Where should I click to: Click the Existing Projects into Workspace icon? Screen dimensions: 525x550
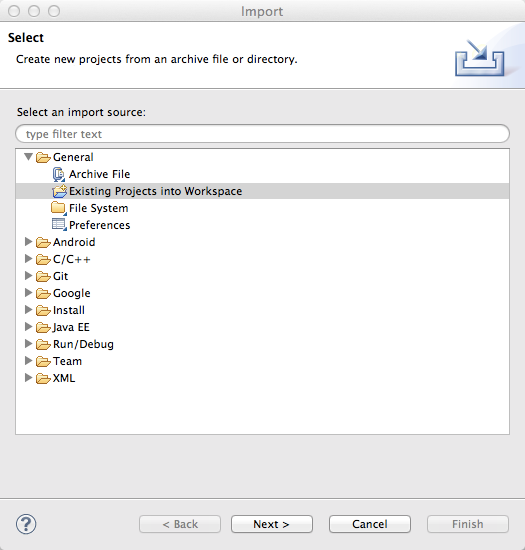tap(59, 191)
